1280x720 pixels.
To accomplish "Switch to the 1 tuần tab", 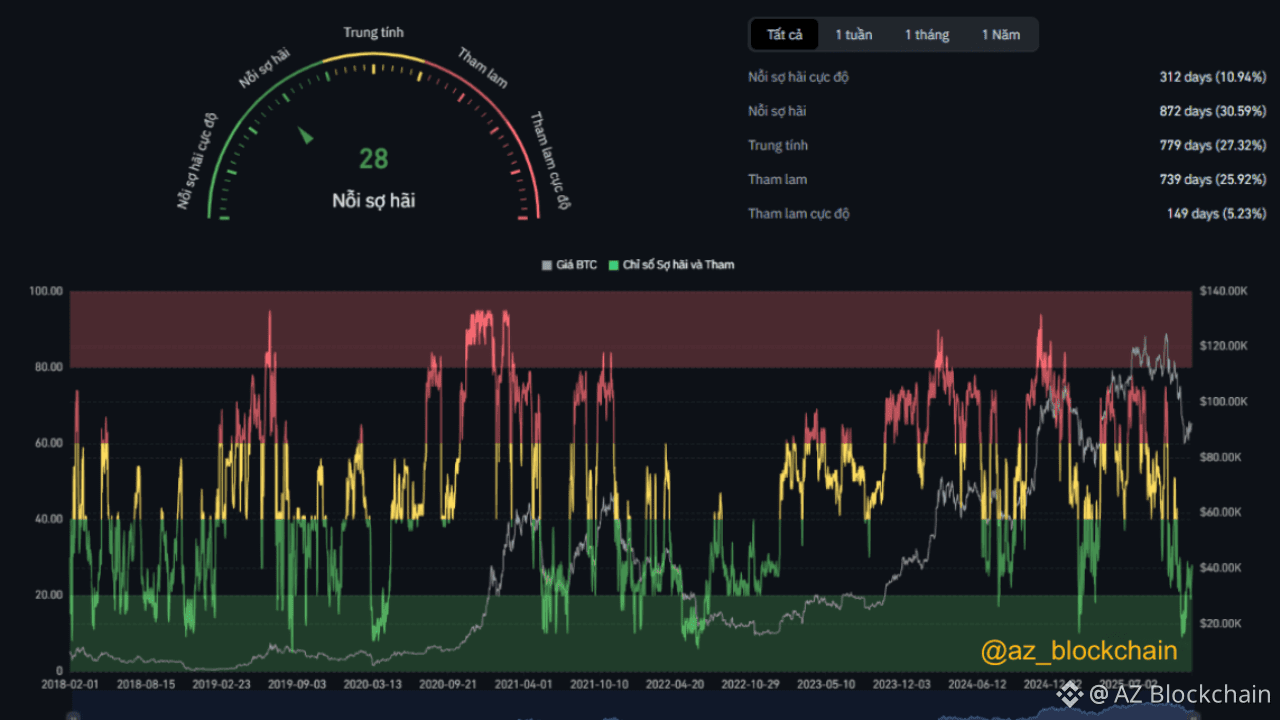I will click(854, 34).
